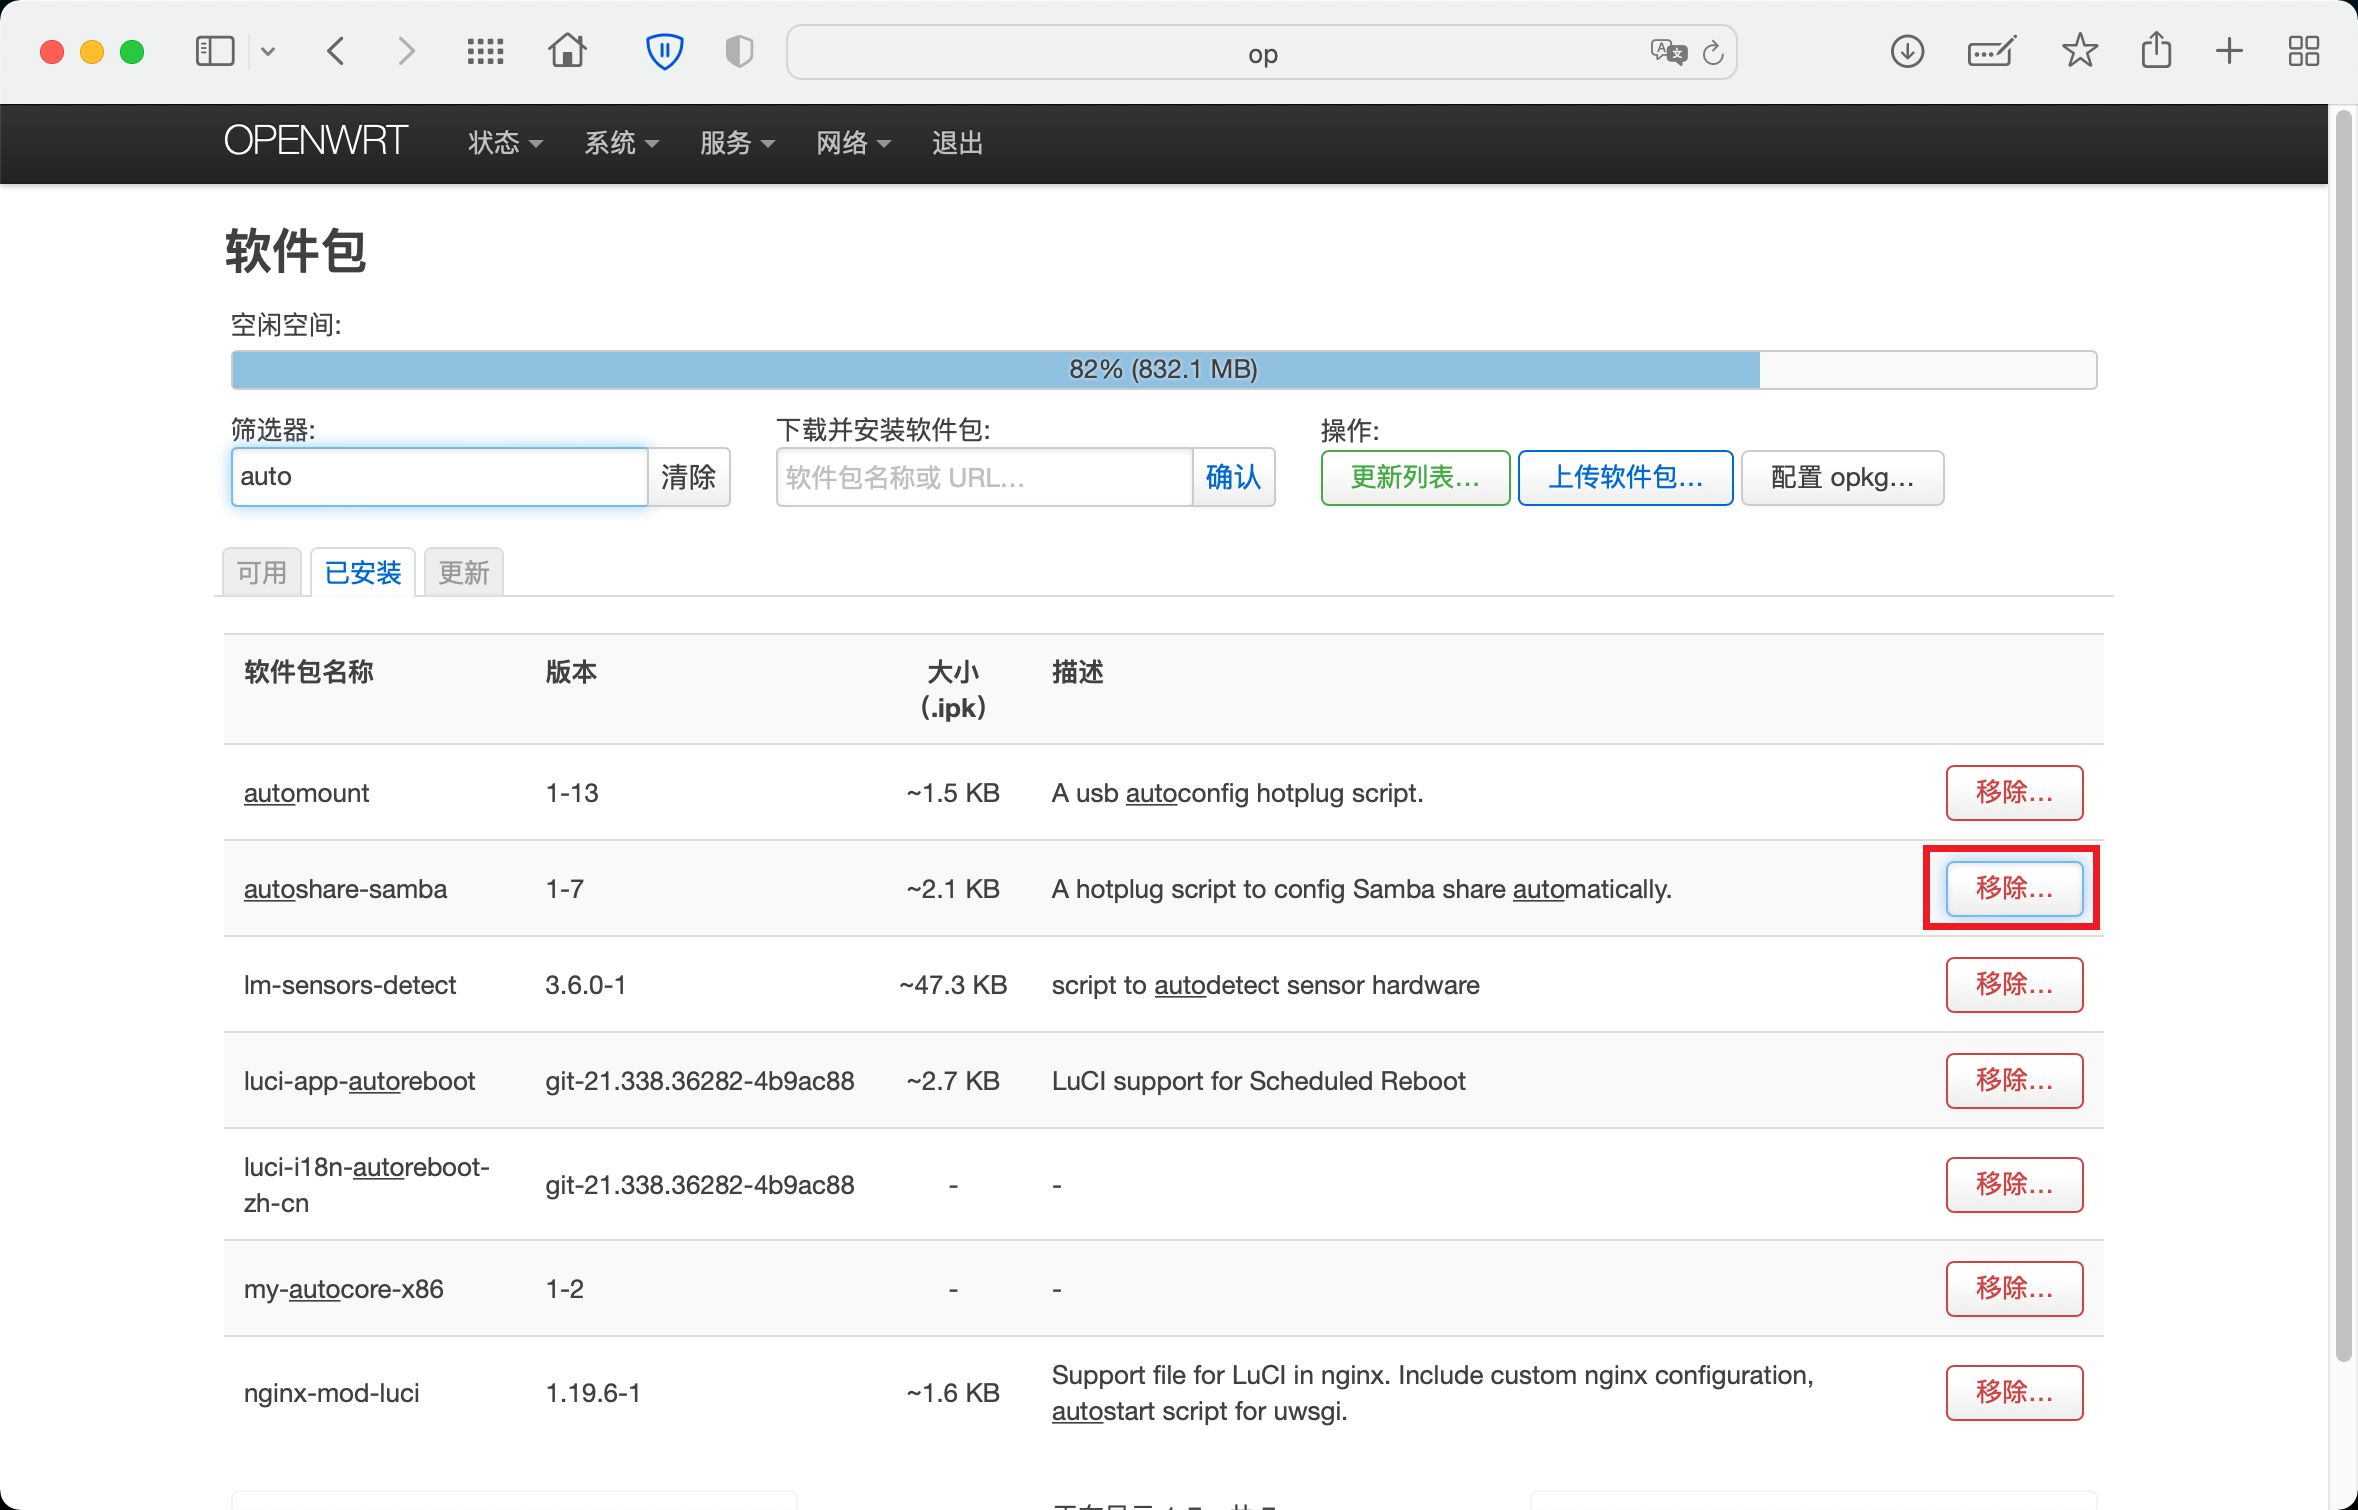Open the home page icon

(x=567, y=51)
